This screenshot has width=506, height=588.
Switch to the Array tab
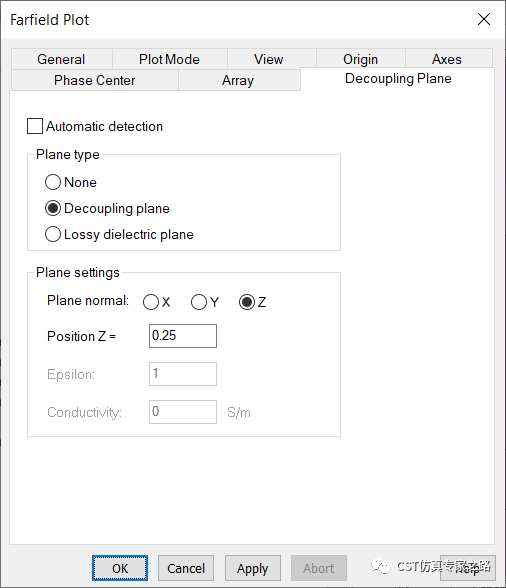239,80
